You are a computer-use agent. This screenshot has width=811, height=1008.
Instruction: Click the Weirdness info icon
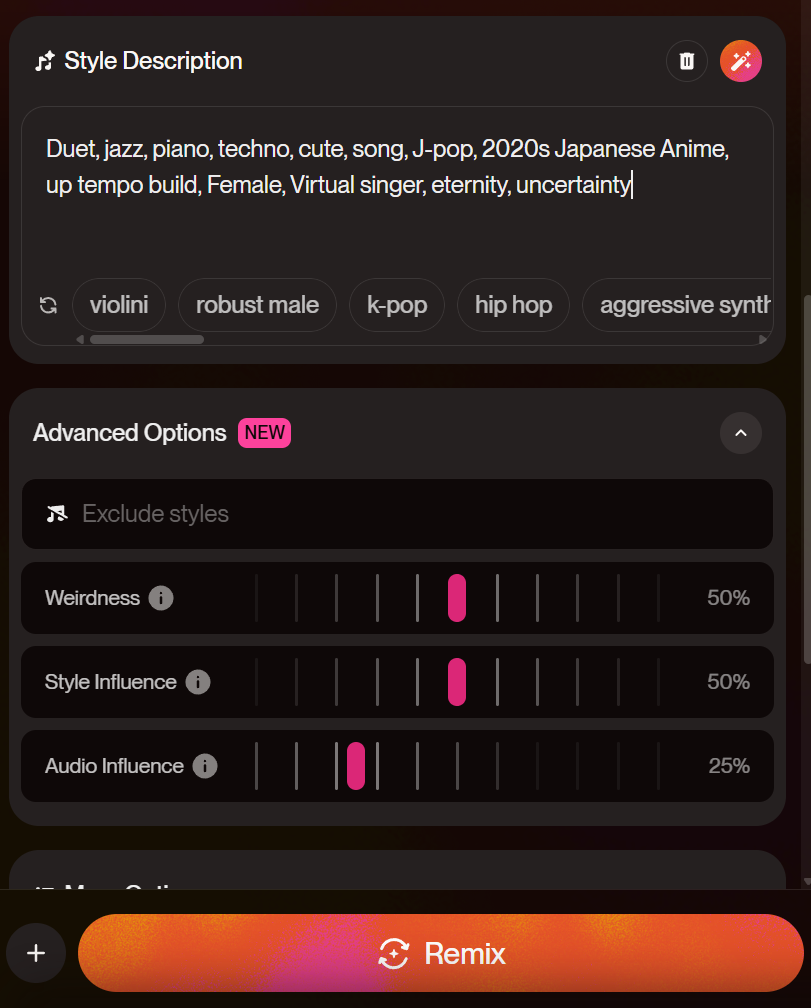point(161,598)
